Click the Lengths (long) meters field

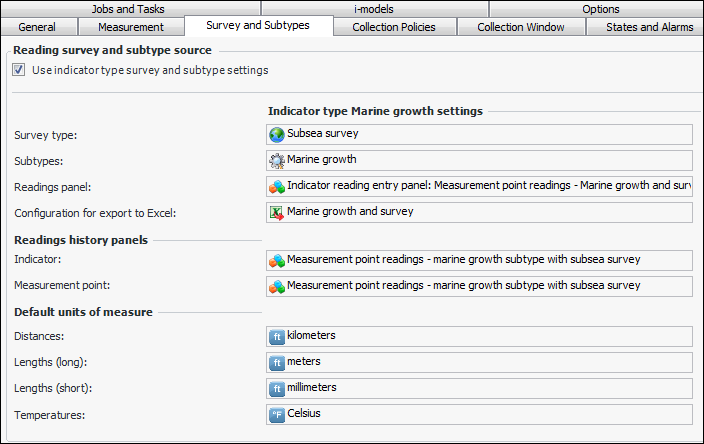pos(480,362)
